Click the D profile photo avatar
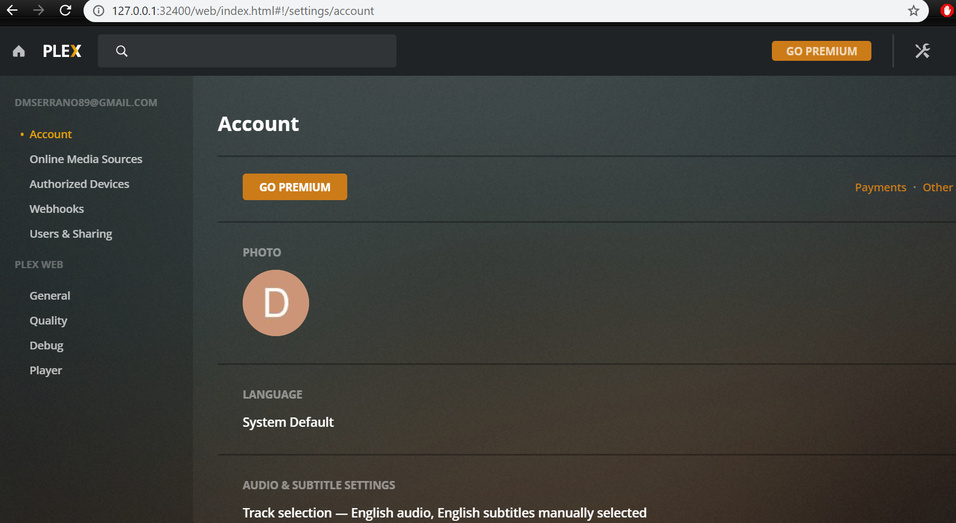 click(x=276, y=303)
